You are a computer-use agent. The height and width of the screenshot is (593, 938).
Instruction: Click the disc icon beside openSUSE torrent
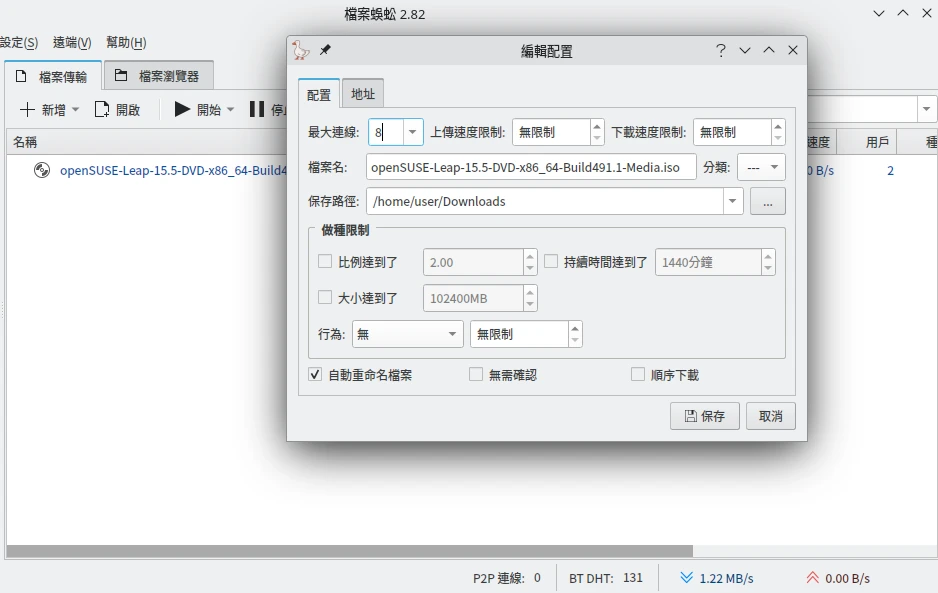[x=42, y=170]
